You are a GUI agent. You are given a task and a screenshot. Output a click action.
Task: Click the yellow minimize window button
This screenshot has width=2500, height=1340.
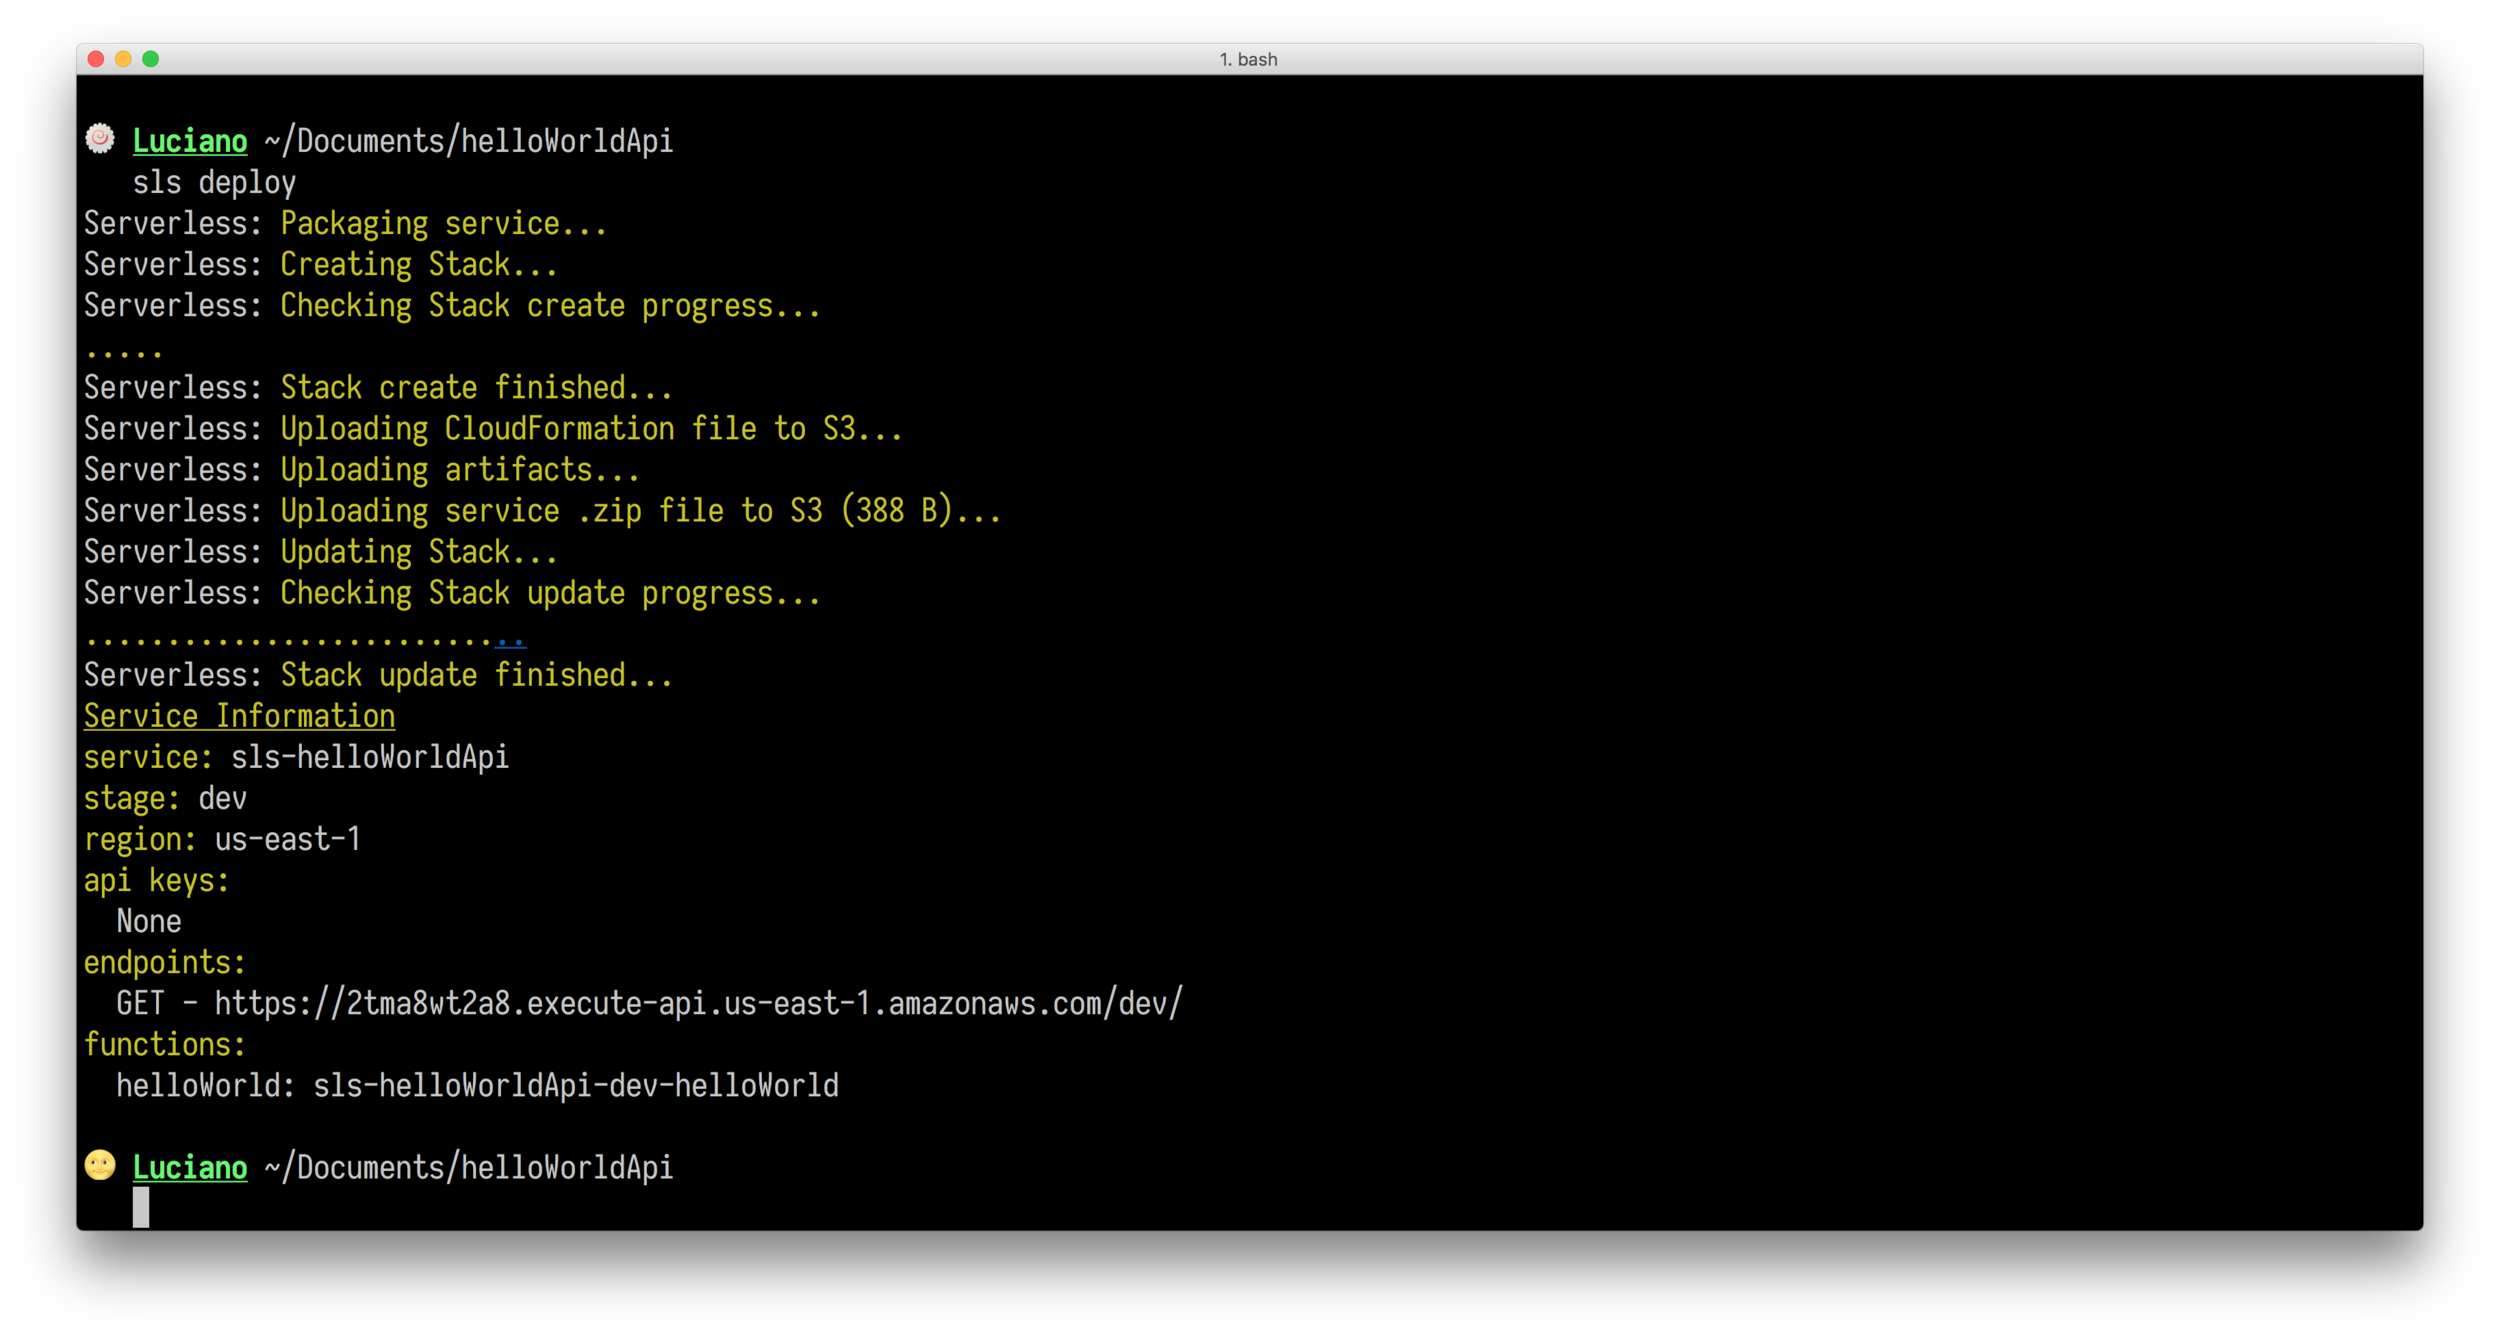(123, 59)
